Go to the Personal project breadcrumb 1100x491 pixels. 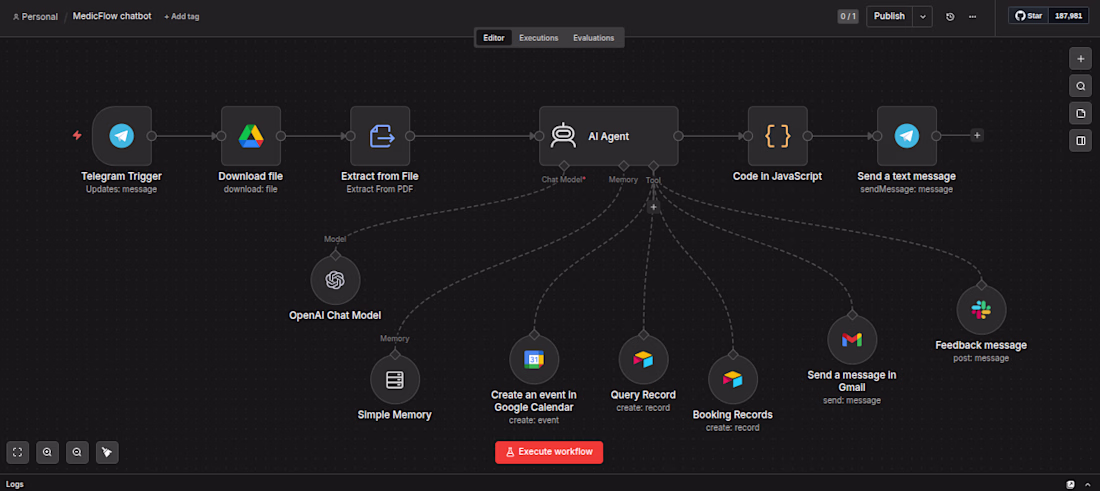click(x=35, y=16)
